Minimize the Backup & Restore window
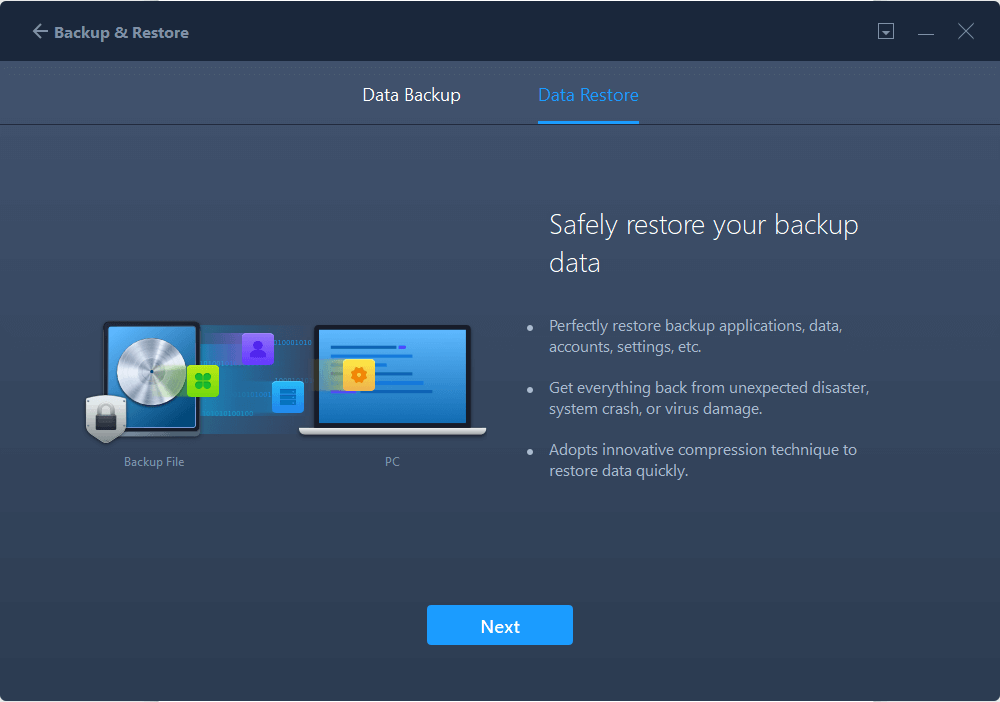The width and height of the screenshot is (1000, 702). pos(925,32)
